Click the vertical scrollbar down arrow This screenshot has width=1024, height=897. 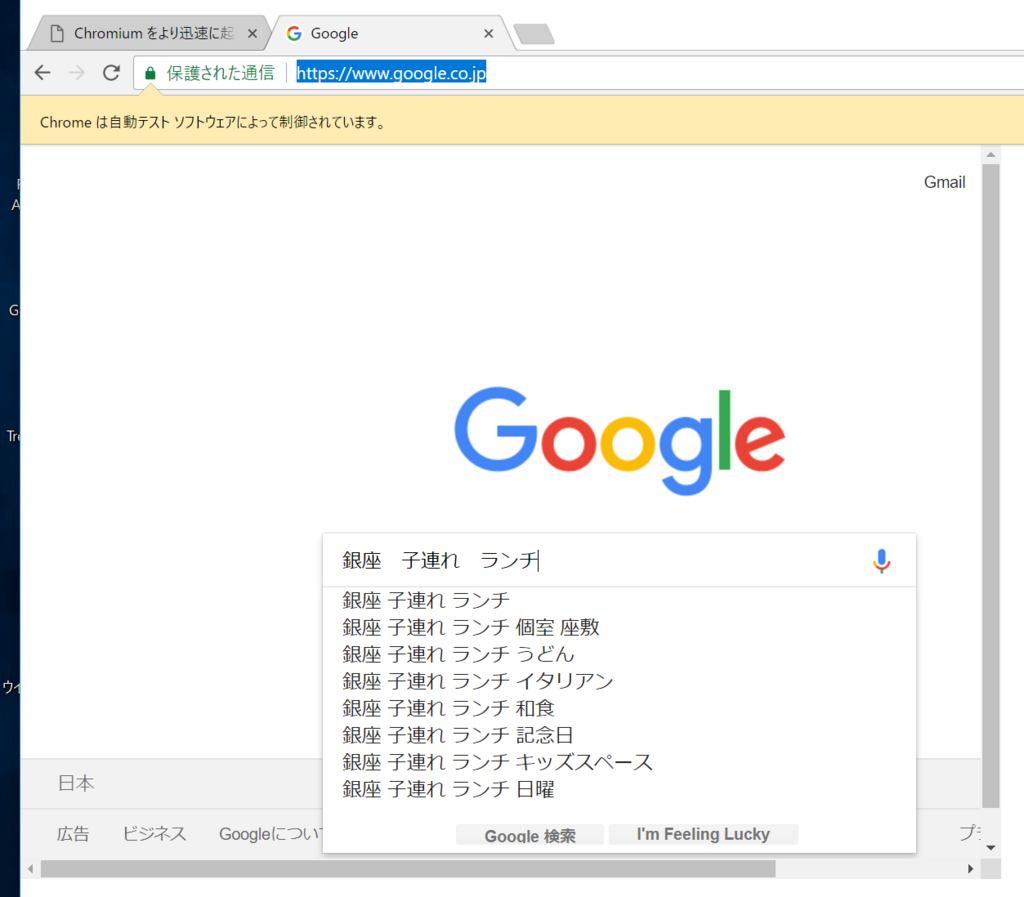click(x=991, y=847)
